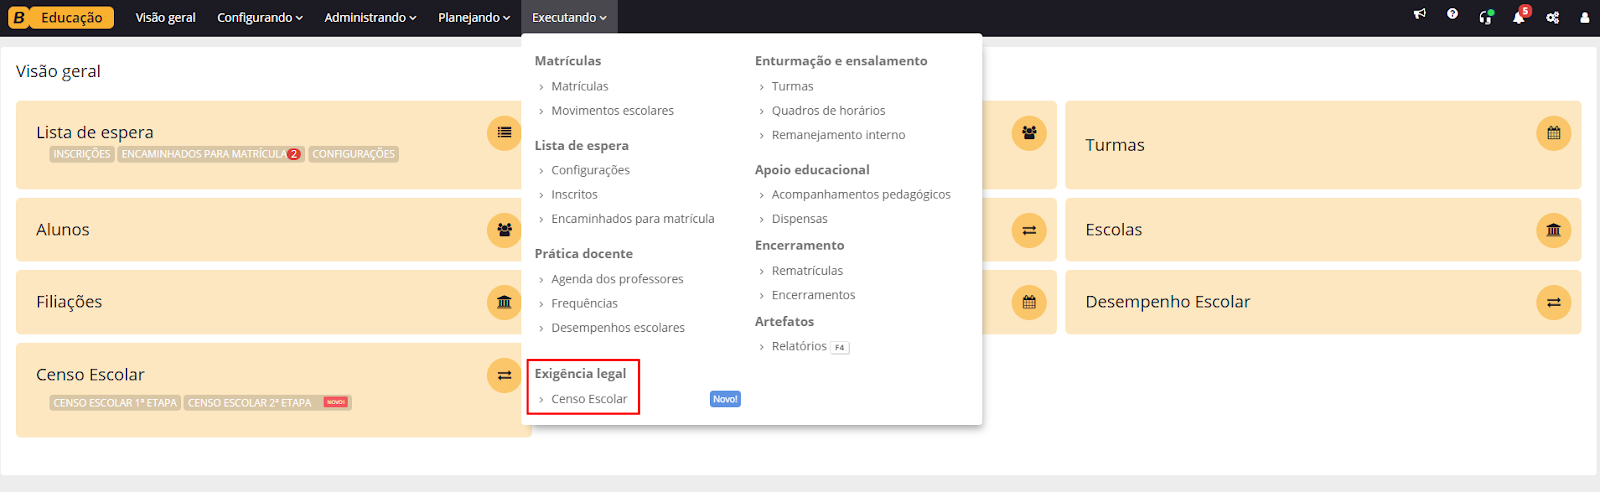Click the Artefatos section heading

click(784, 322)
